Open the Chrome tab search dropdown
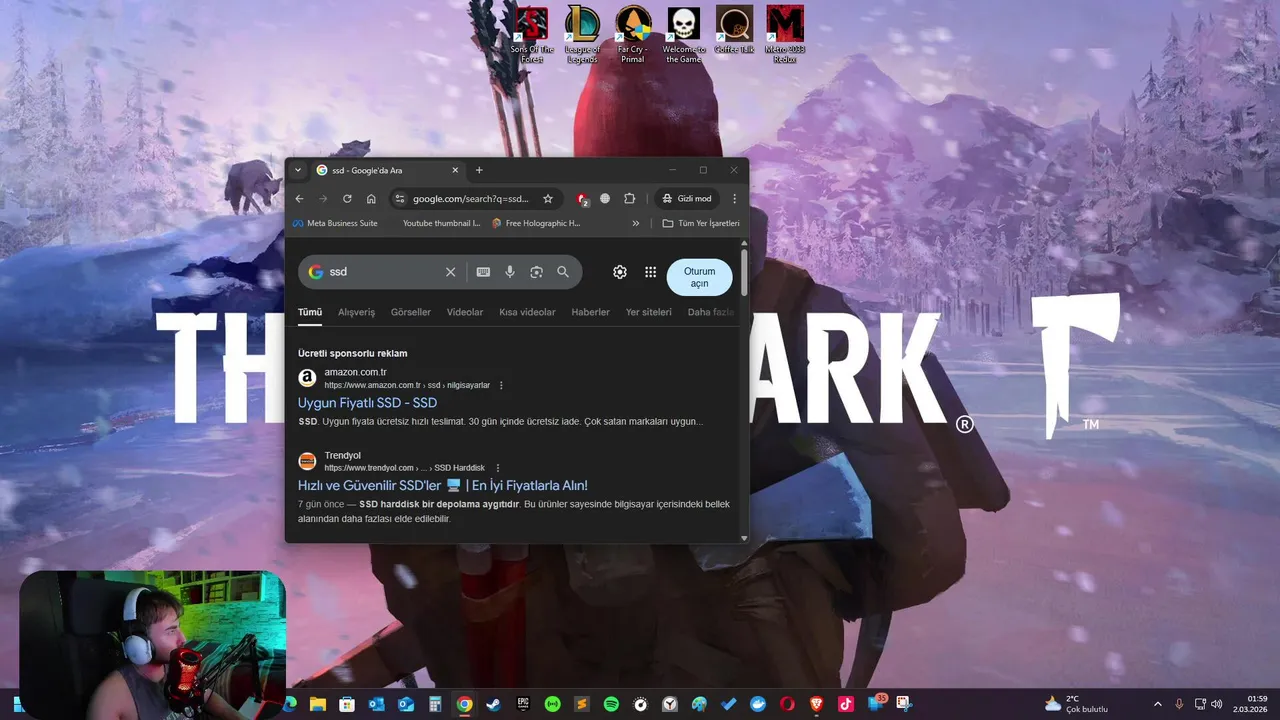Viewport: 1280px width, 720px height. (298, 170)
